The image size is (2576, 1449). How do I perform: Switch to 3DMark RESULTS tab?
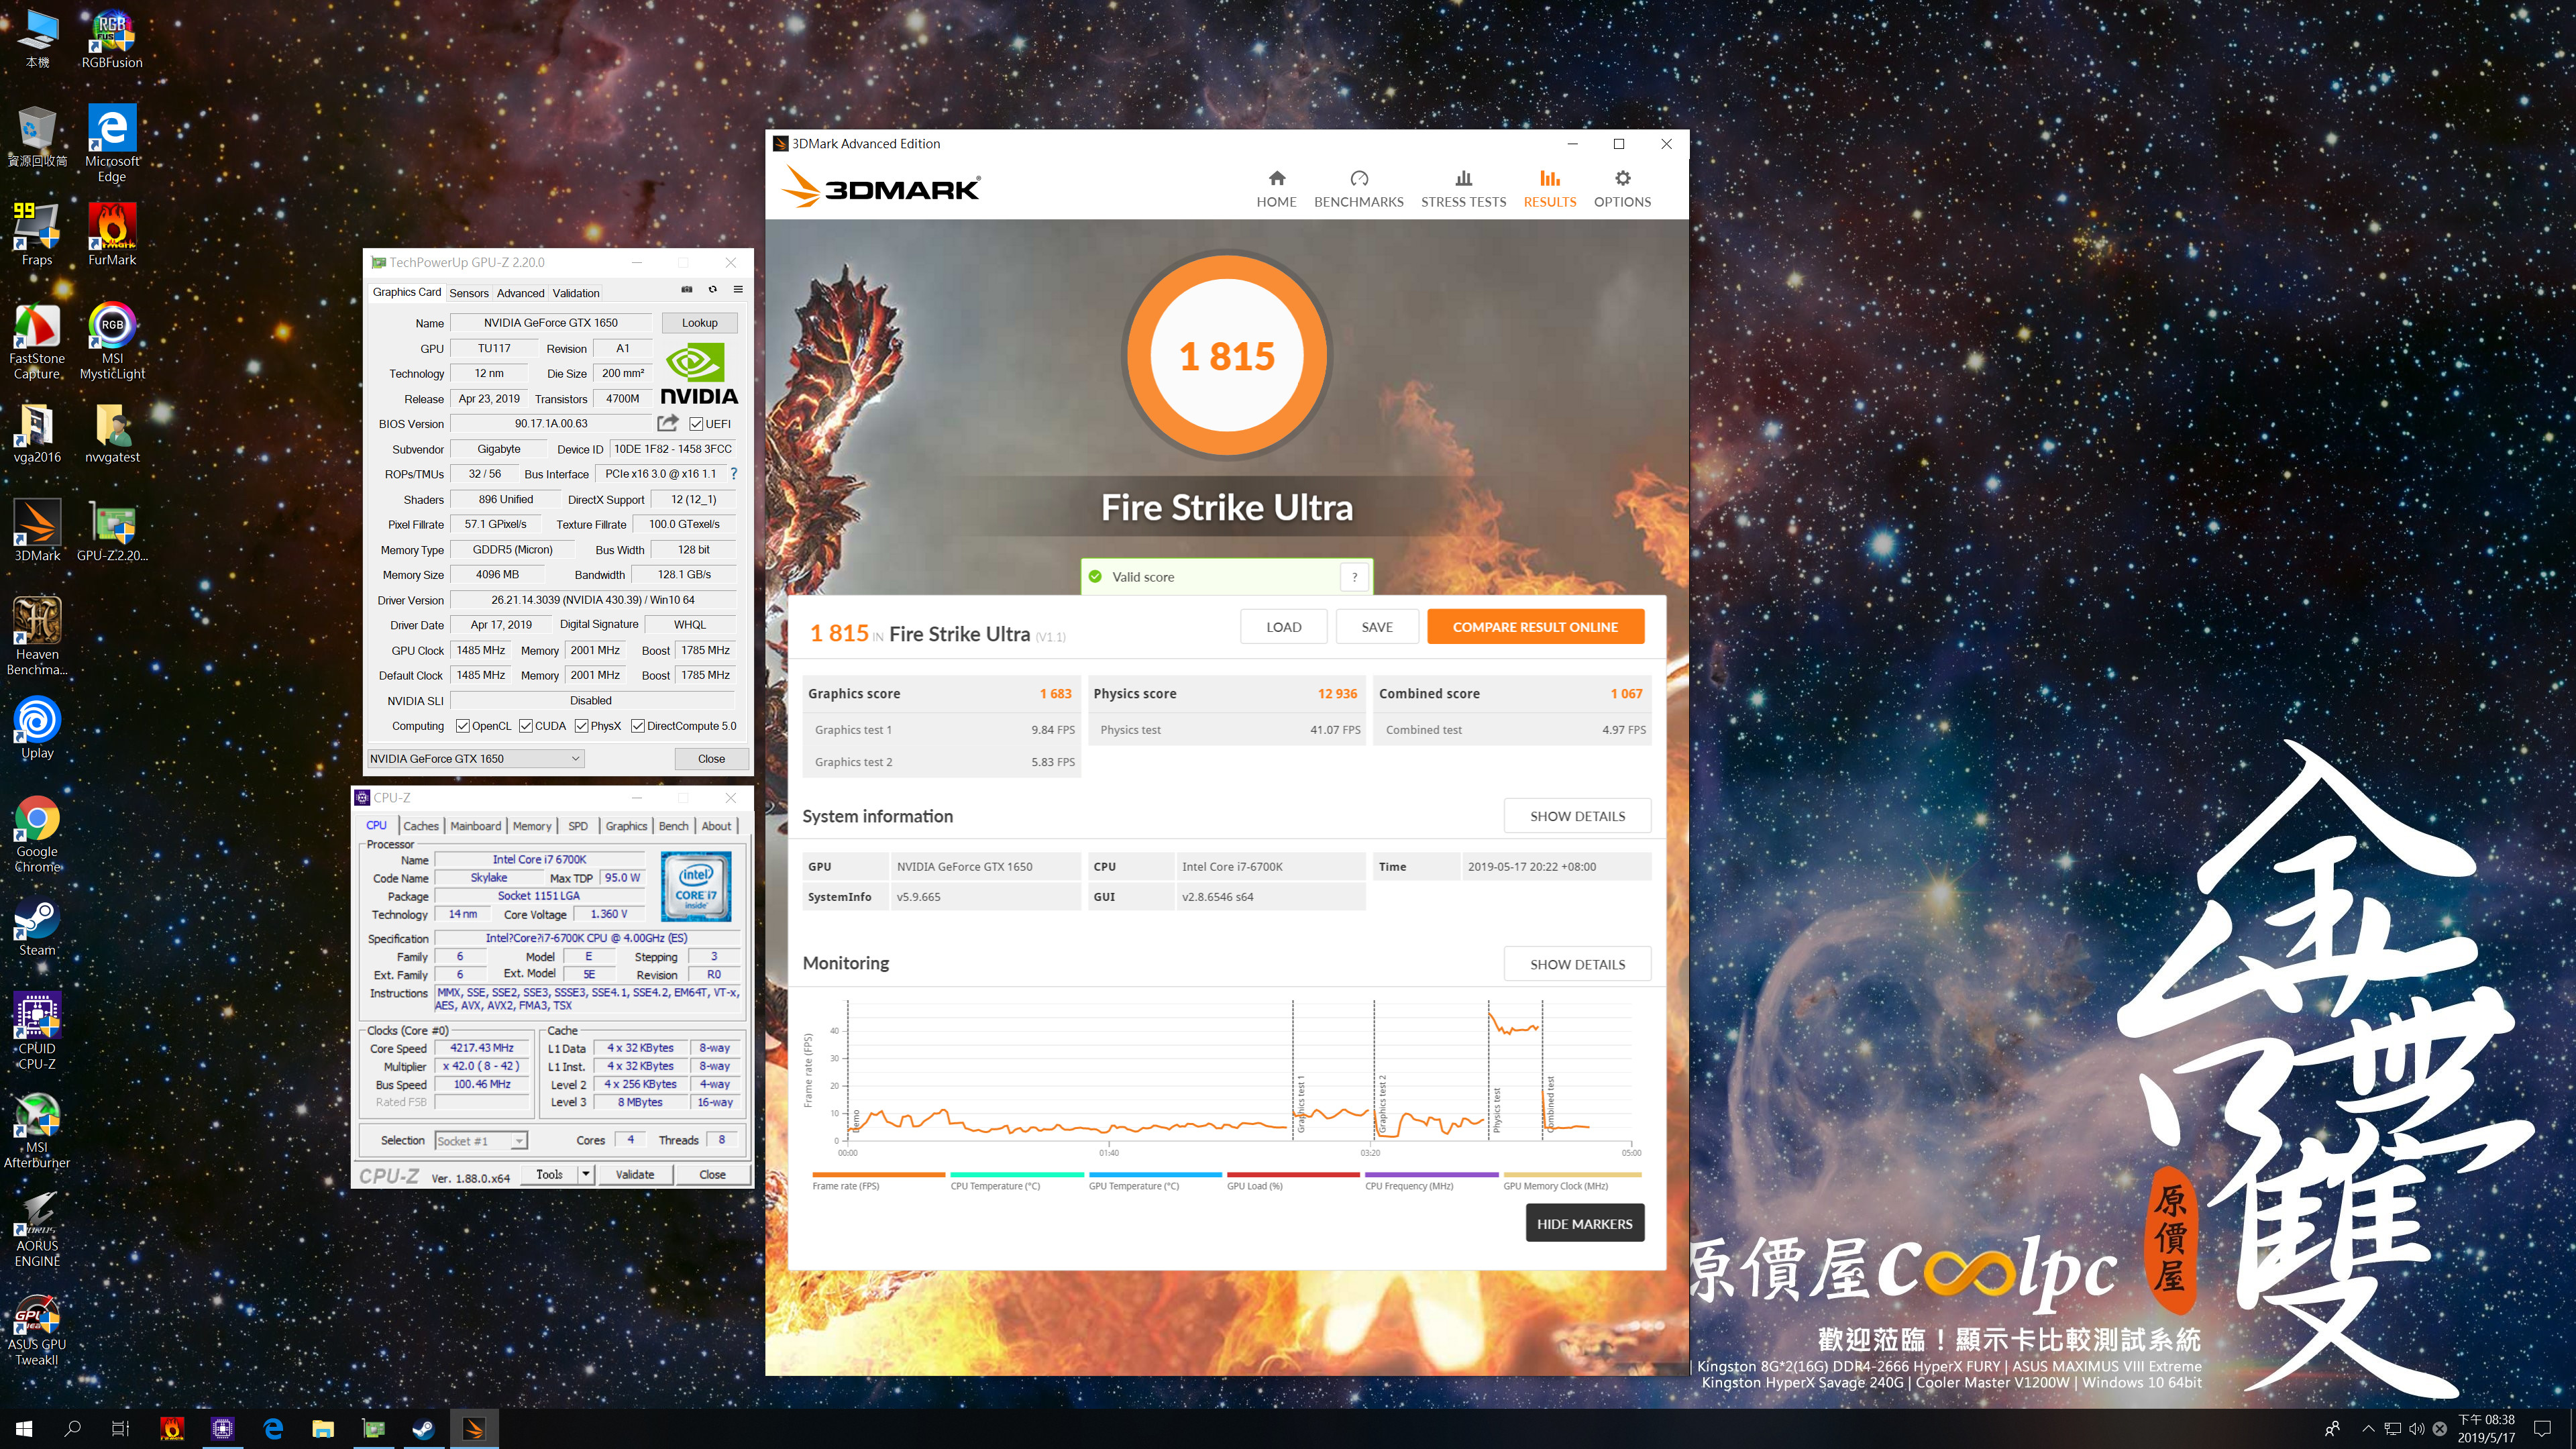coord(1549,188)
